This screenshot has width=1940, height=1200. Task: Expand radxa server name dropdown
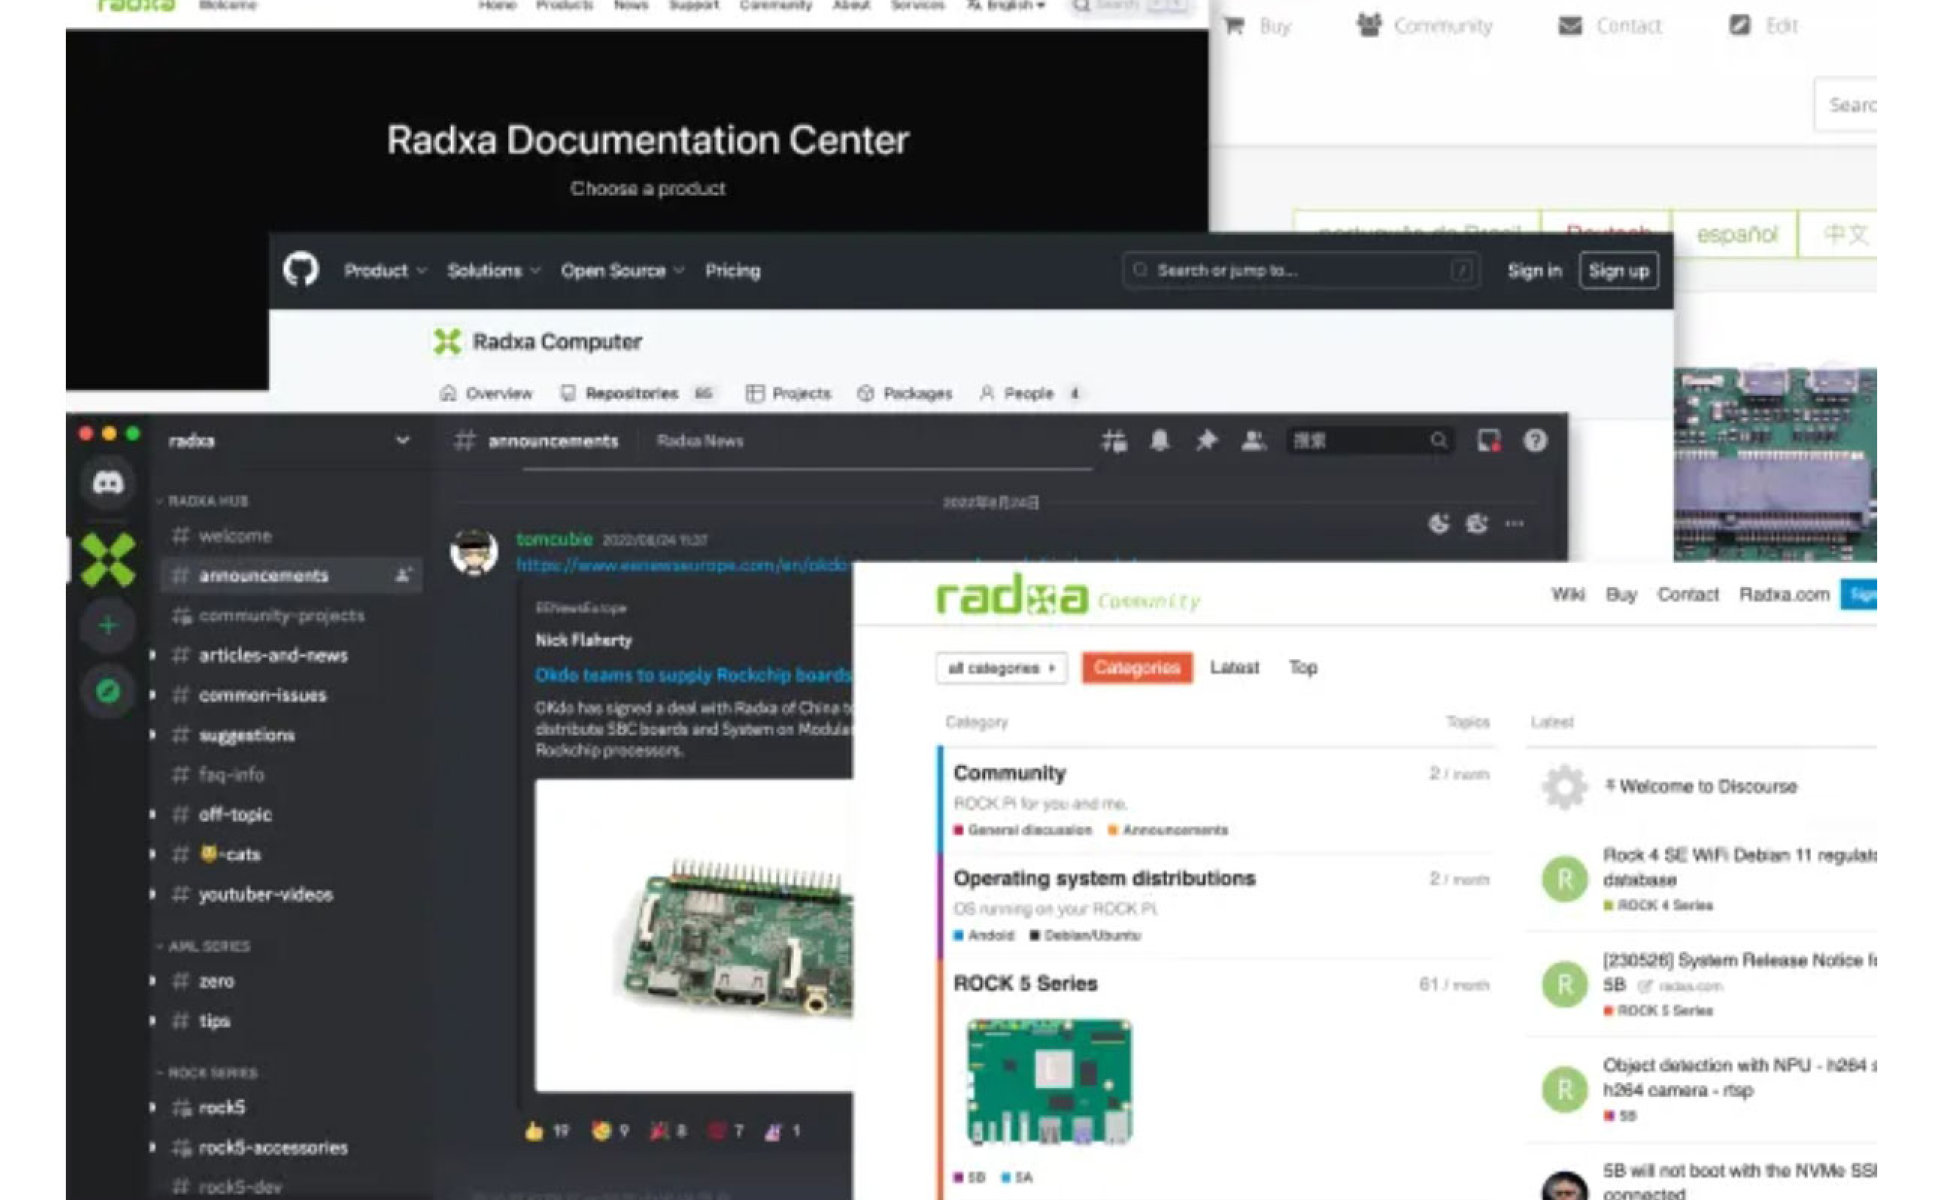coord(402,440)
